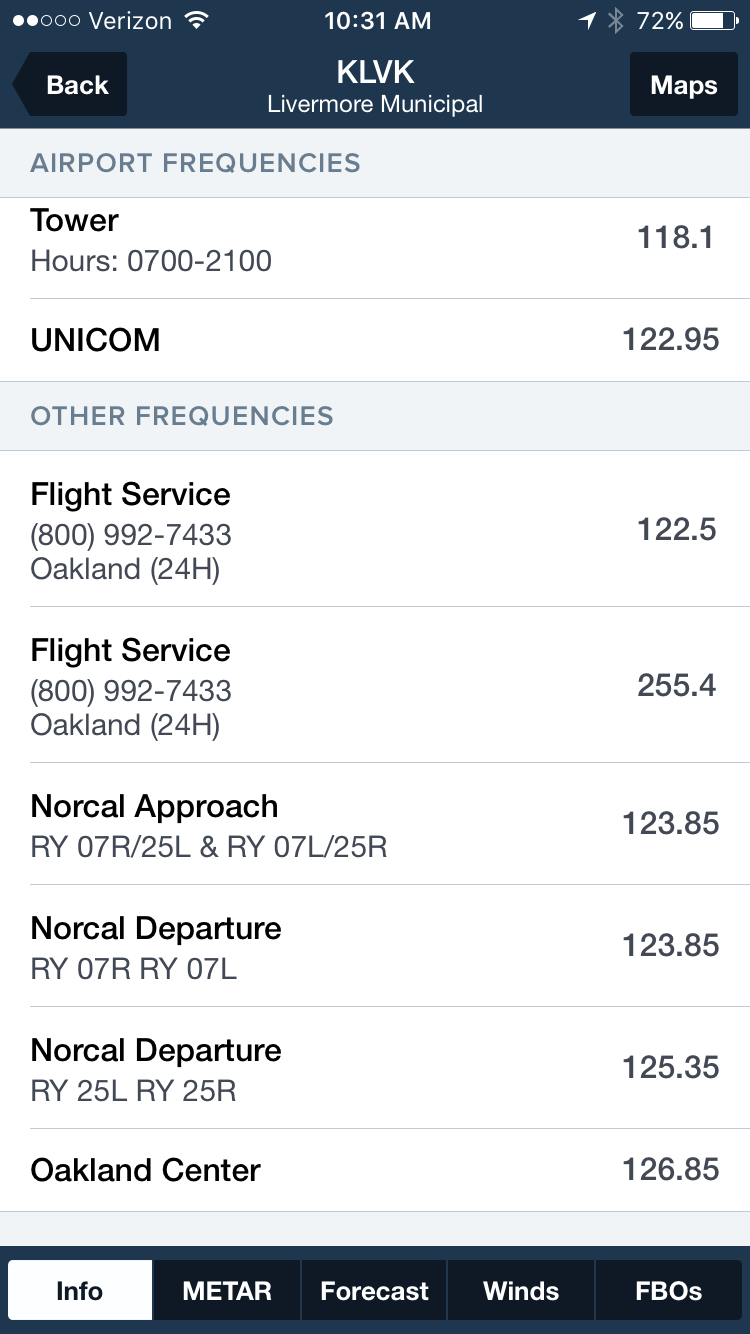The height and width of the screenshot is (1334, 750).
Task: Select the Oakland Center frequency row
Action: click(375, 1170)
